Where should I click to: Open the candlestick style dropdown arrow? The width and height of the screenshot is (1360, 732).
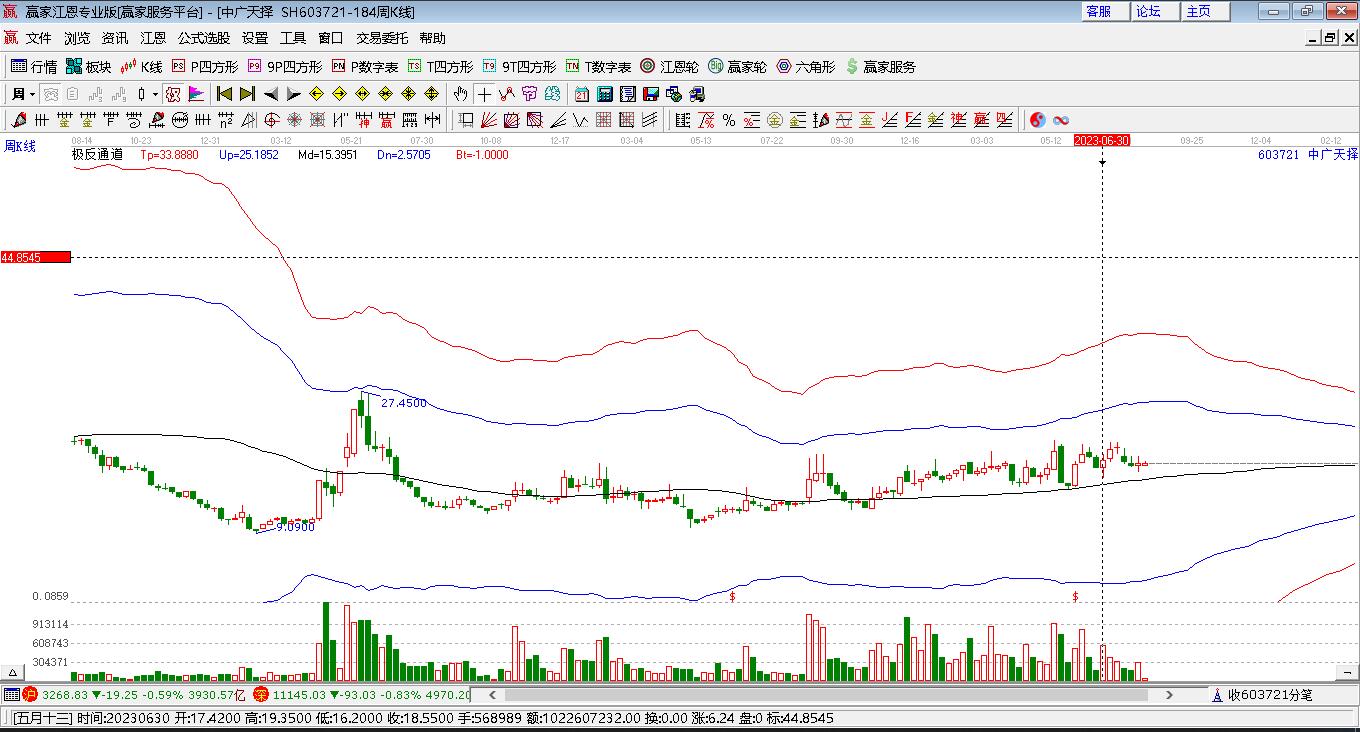[x=155, y=94]
